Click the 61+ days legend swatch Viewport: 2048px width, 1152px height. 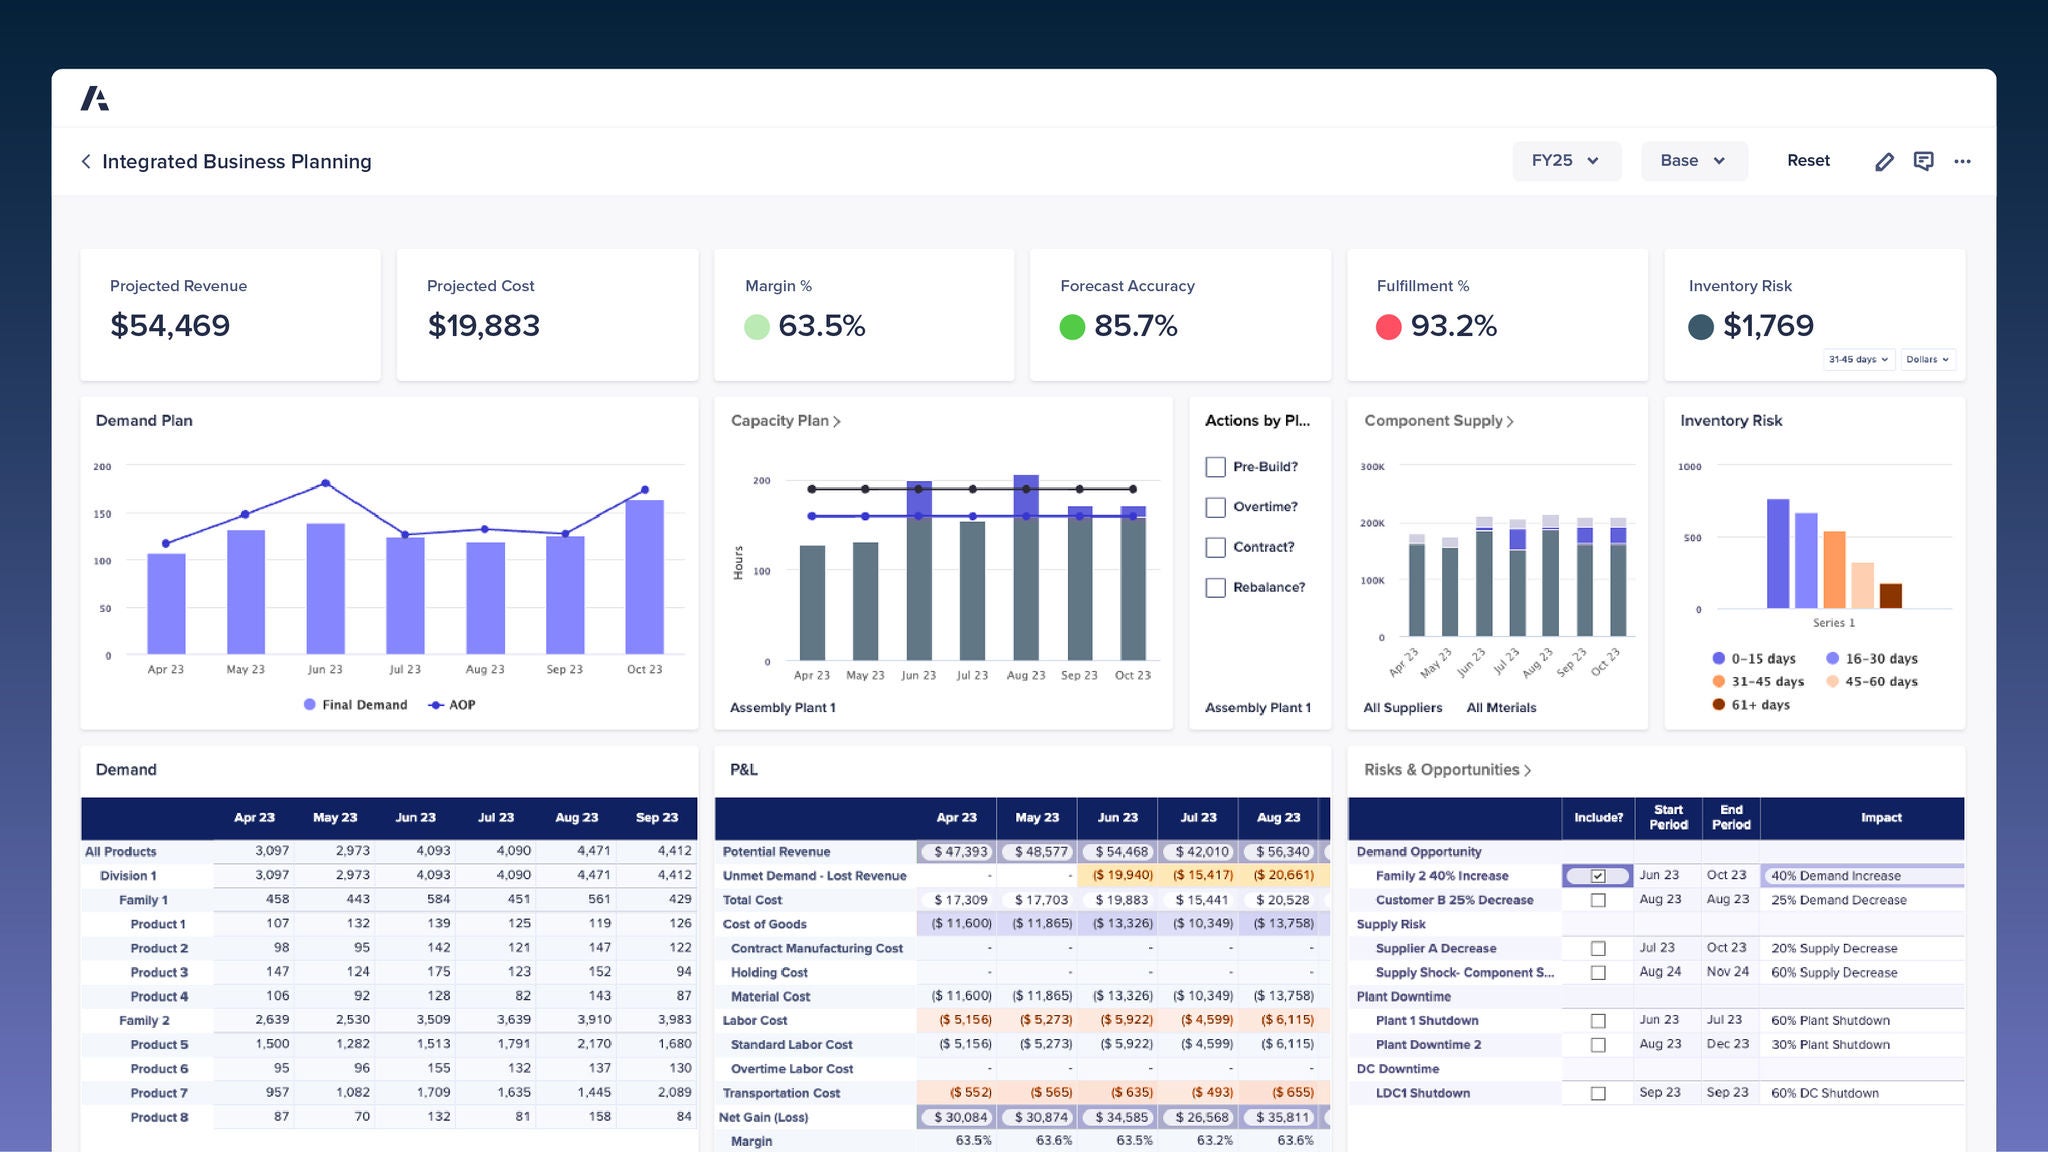tap(1718, 705)
